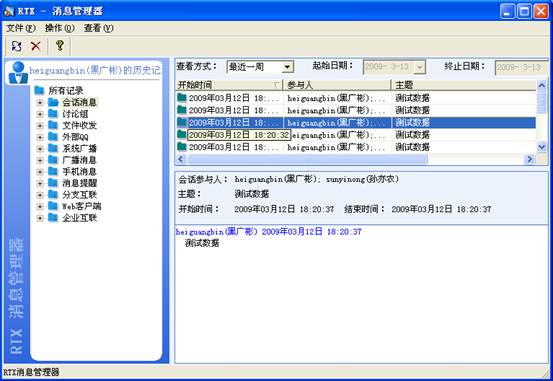Click the 企业互联 folder icon
This screenshot has width=553, height=381.
pos(53,217)
